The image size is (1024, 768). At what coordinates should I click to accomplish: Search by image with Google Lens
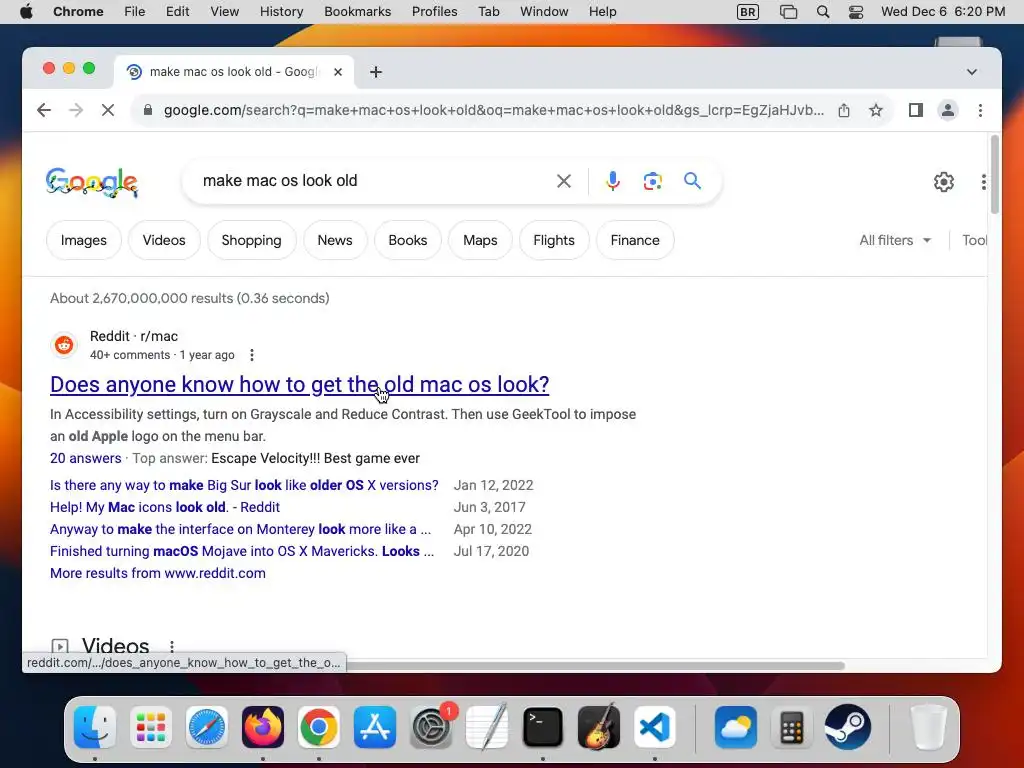[652, 181]
